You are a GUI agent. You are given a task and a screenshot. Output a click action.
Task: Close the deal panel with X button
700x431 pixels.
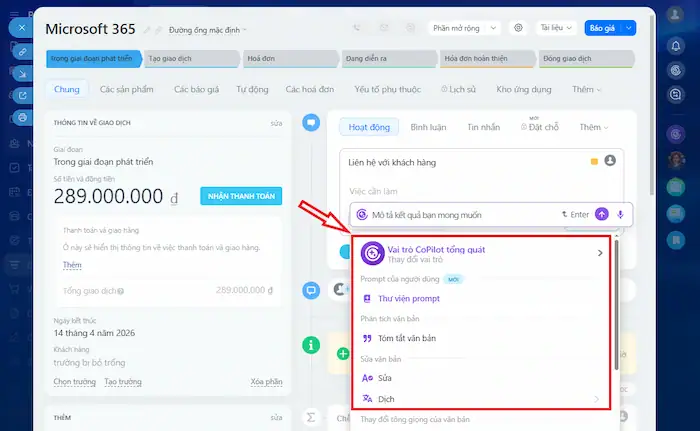point(21,28)
